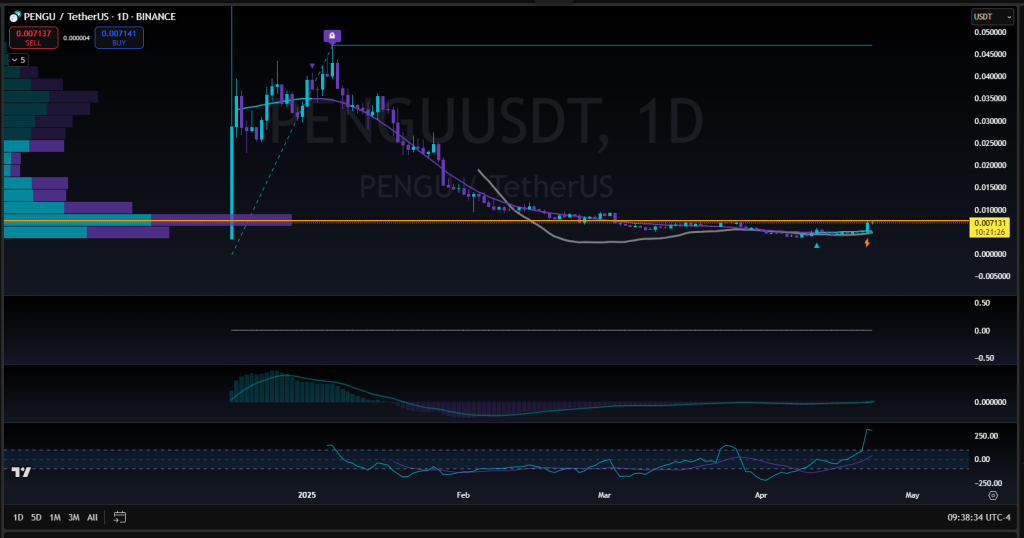This screenshot has width=1024, height=538.
Task: Click the longest volume profile bar
Action: pyautogui.click(x=148, y=220)
